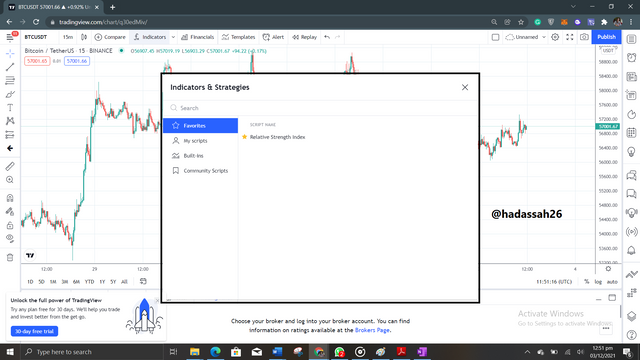Open notifications bell icon
The image size is (640, 360).
(x=631, y=250)
